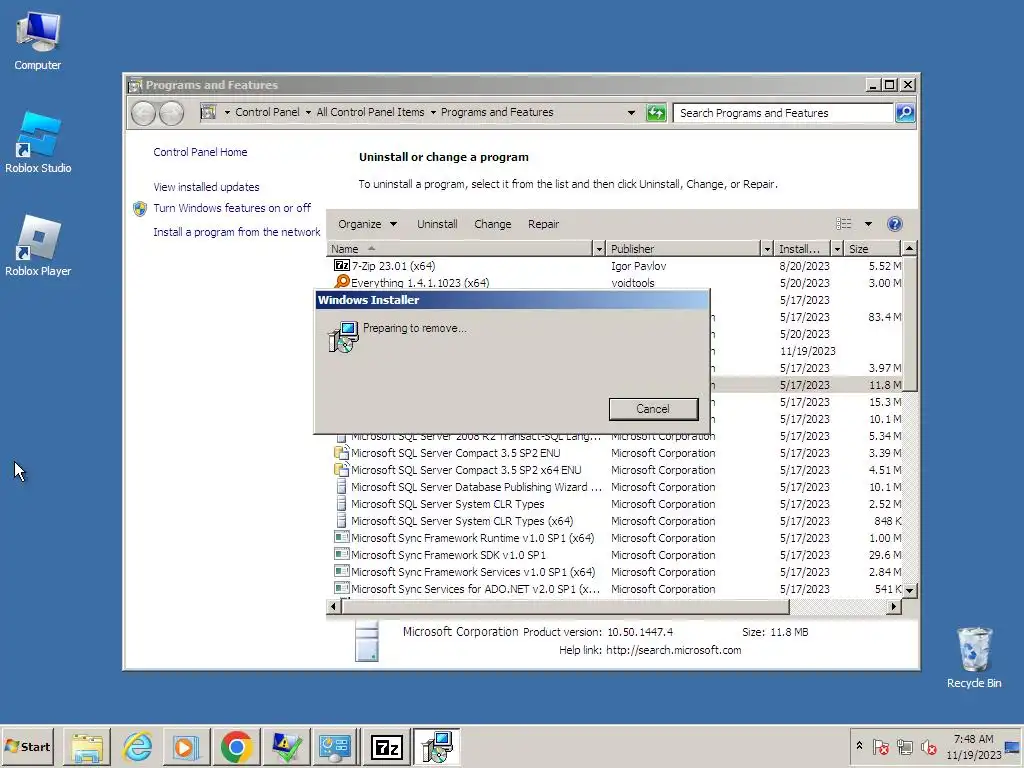Click the network tray icon

coord(904,746)
